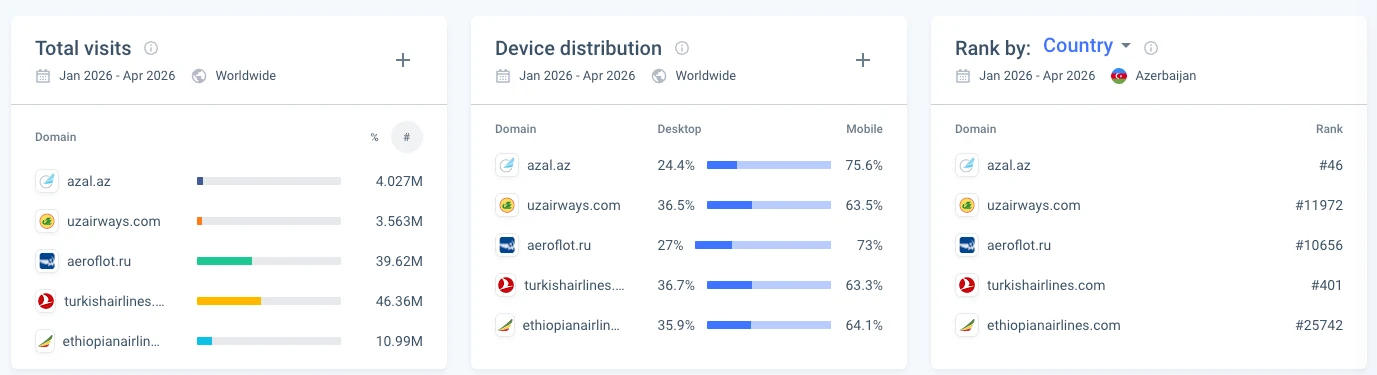The width and height of the screenshot is (1377, 375).
Task: Open the Rank by Country dropdown
Action: tap(1087, 46)
